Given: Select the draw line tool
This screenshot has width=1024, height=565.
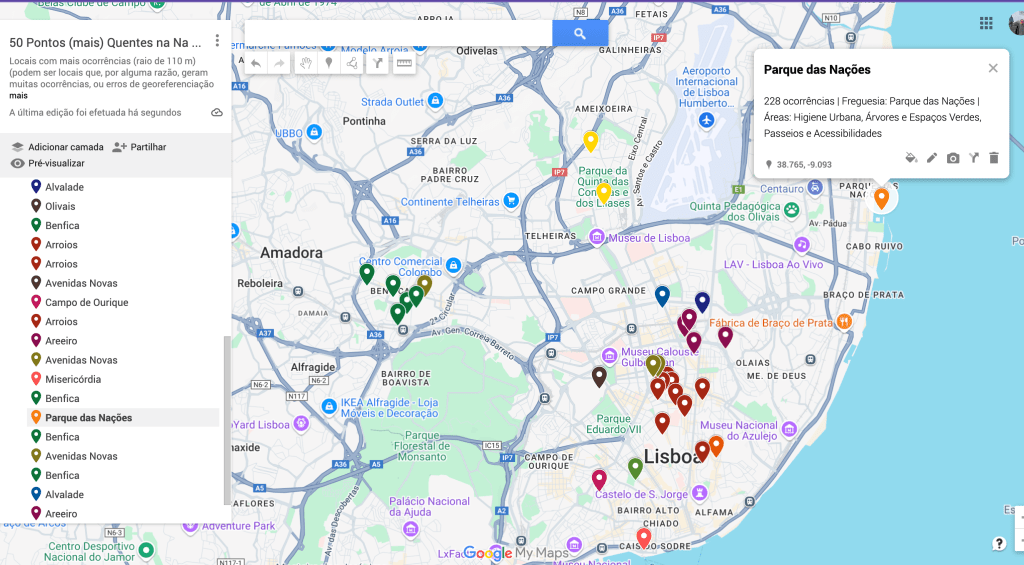Looking at the screenshot, I should [x=352, y=63].
